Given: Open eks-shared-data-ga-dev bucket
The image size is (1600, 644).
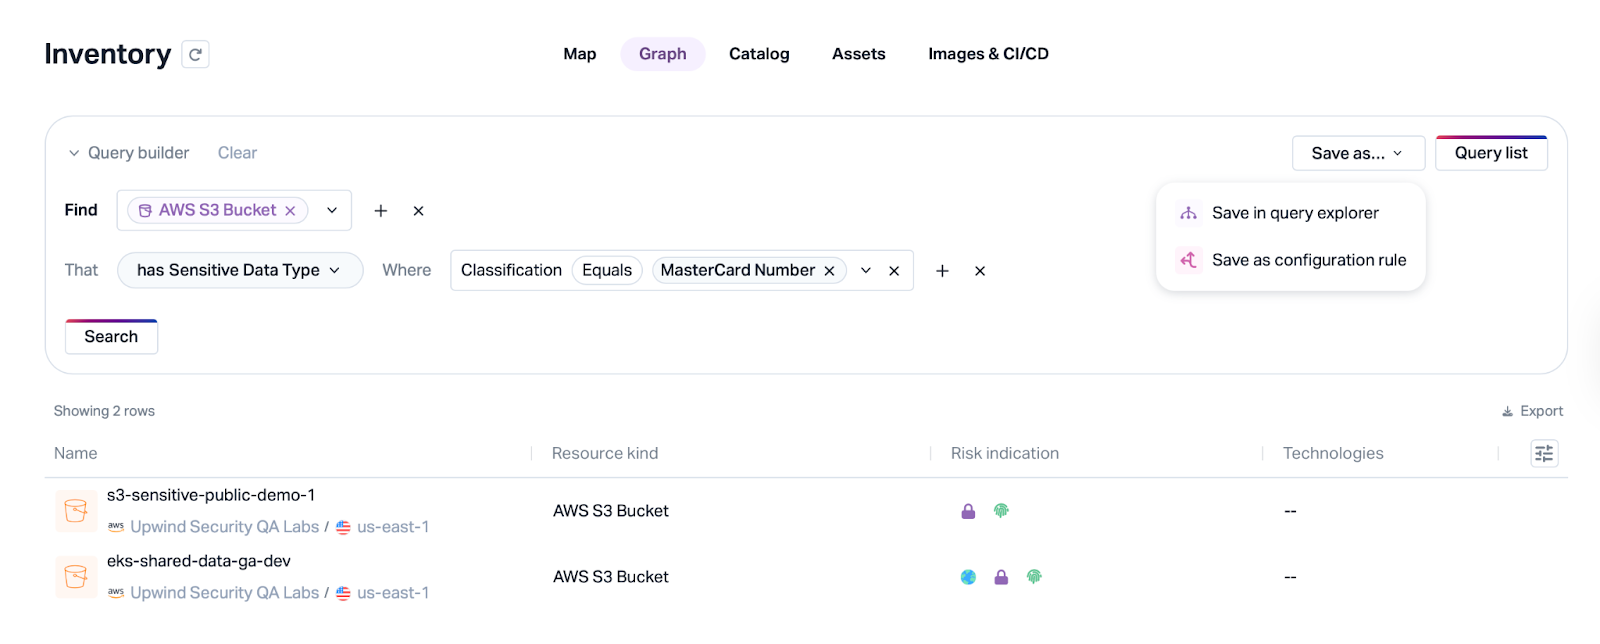Looking at the screenshot, I should 199,561.
